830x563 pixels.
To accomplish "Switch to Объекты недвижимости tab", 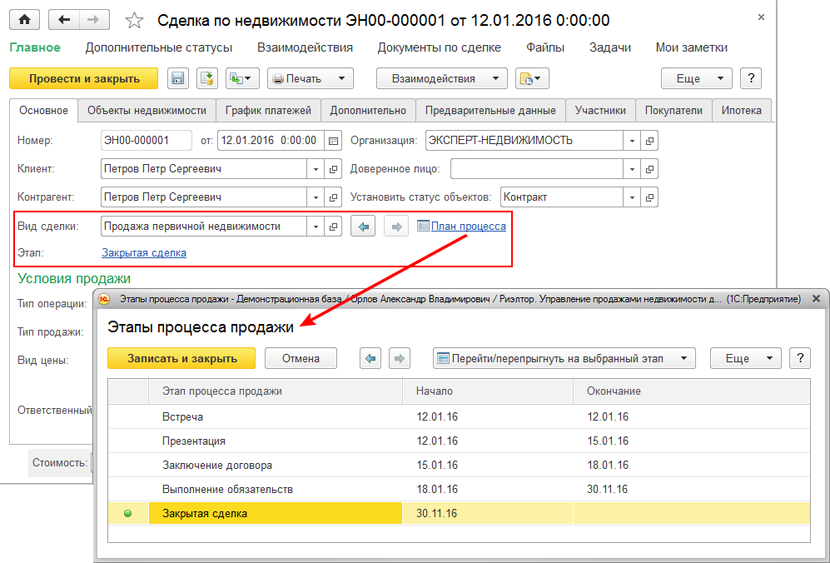I will [147, 110].
